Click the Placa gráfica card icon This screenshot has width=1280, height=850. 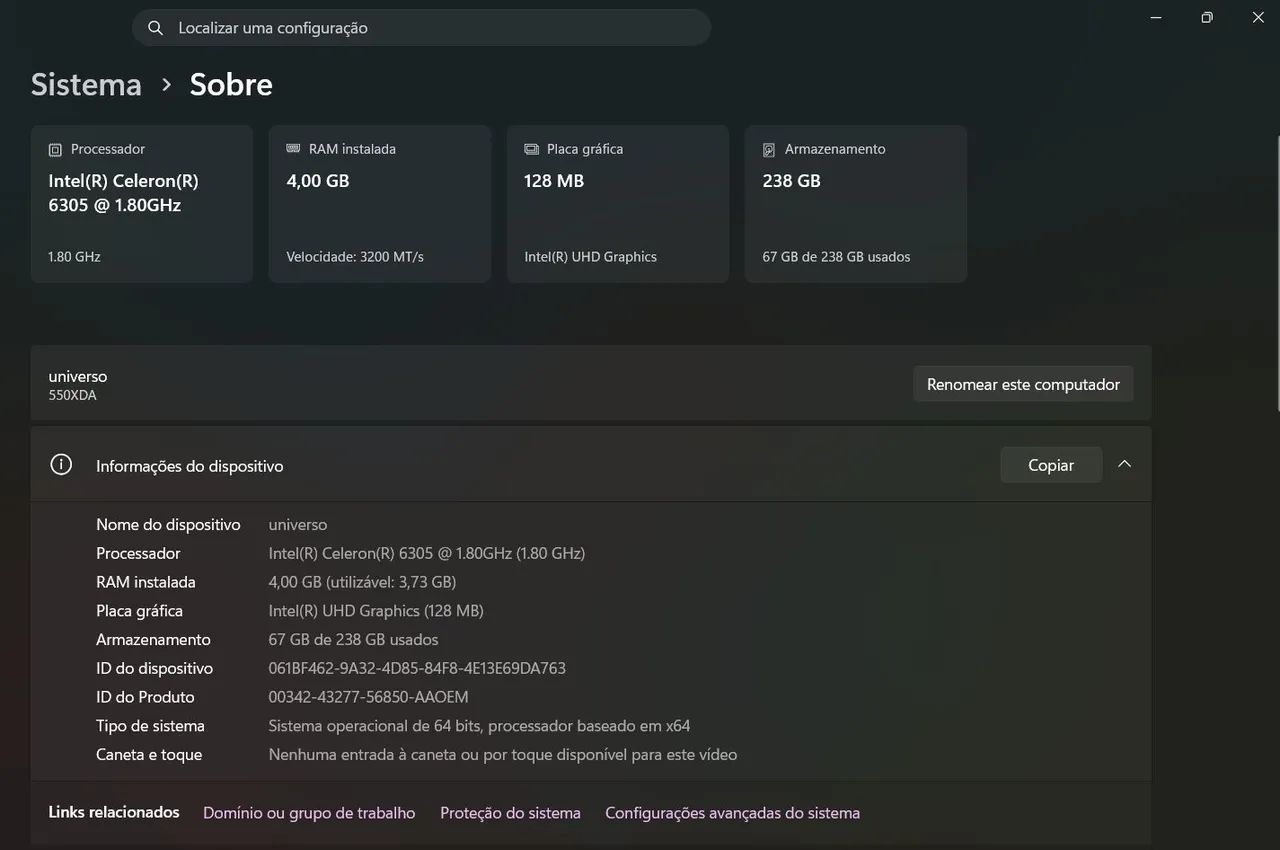point(531,149)
